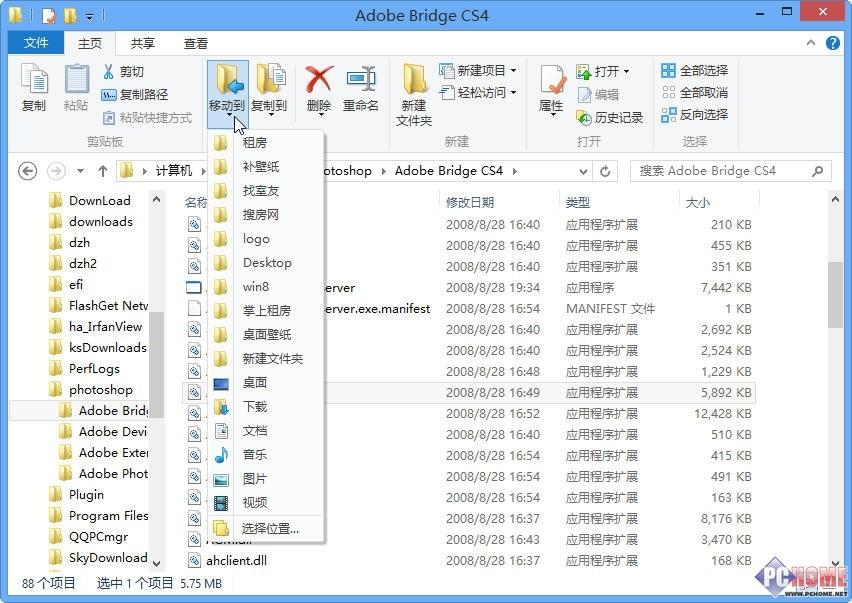Open the Copy to (复制到) button
The width and height of the screenshot is (852, 603).
pos(270,90)
